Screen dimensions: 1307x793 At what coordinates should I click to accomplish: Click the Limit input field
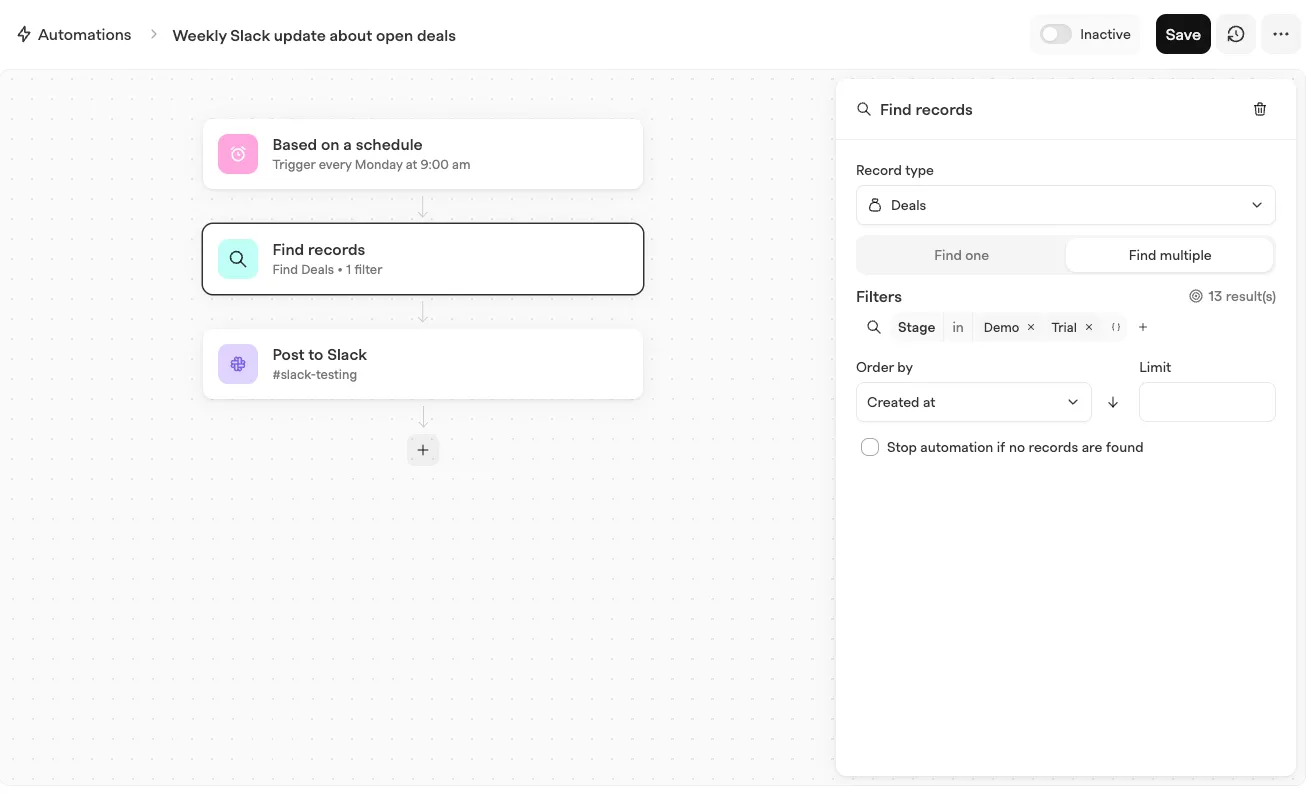[x=1207, y=402]
